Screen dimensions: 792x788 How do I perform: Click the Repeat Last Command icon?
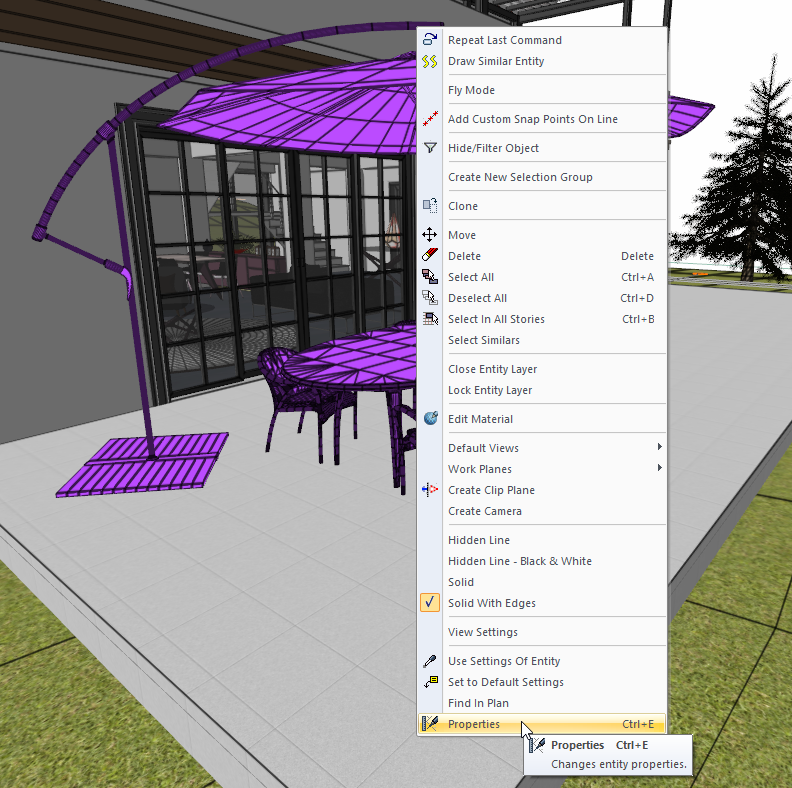[430, 39]
